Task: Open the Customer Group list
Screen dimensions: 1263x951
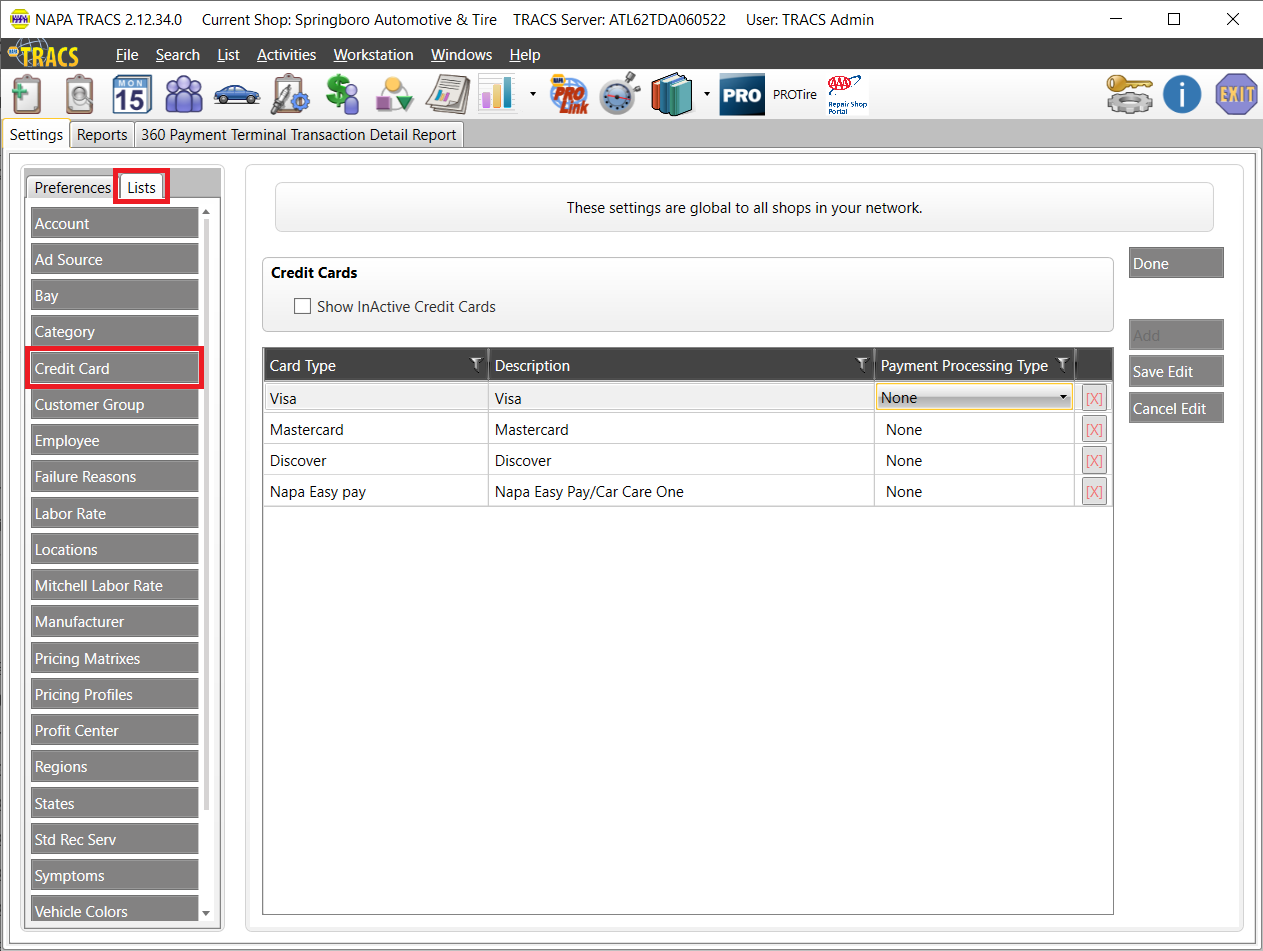Action: click(115, 404)
